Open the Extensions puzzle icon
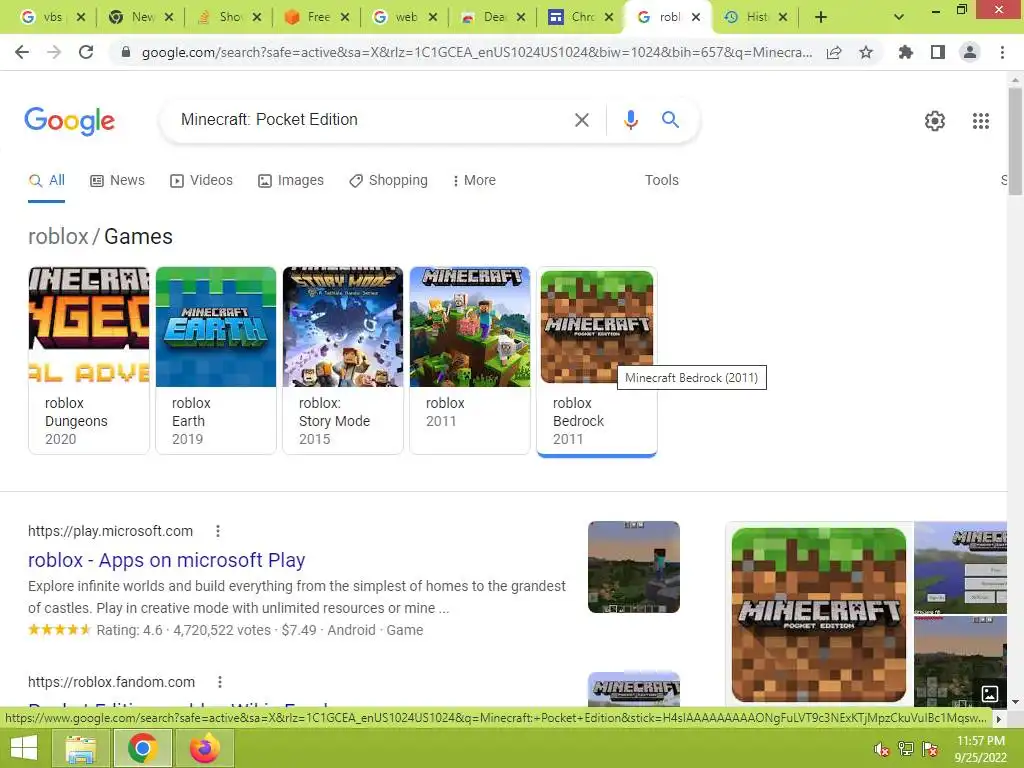Screen dimensions: 1024x768 [x=906, y=52]
